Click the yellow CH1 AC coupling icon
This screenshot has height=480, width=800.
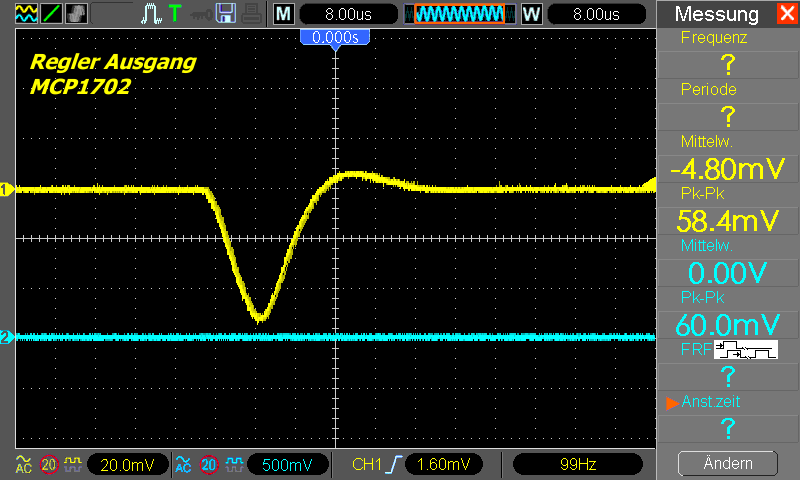[23, 464]
